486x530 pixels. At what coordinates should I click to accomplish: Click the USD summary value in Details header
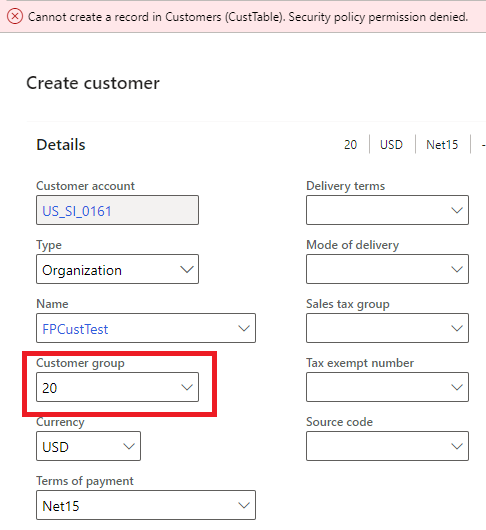(391, 145)
